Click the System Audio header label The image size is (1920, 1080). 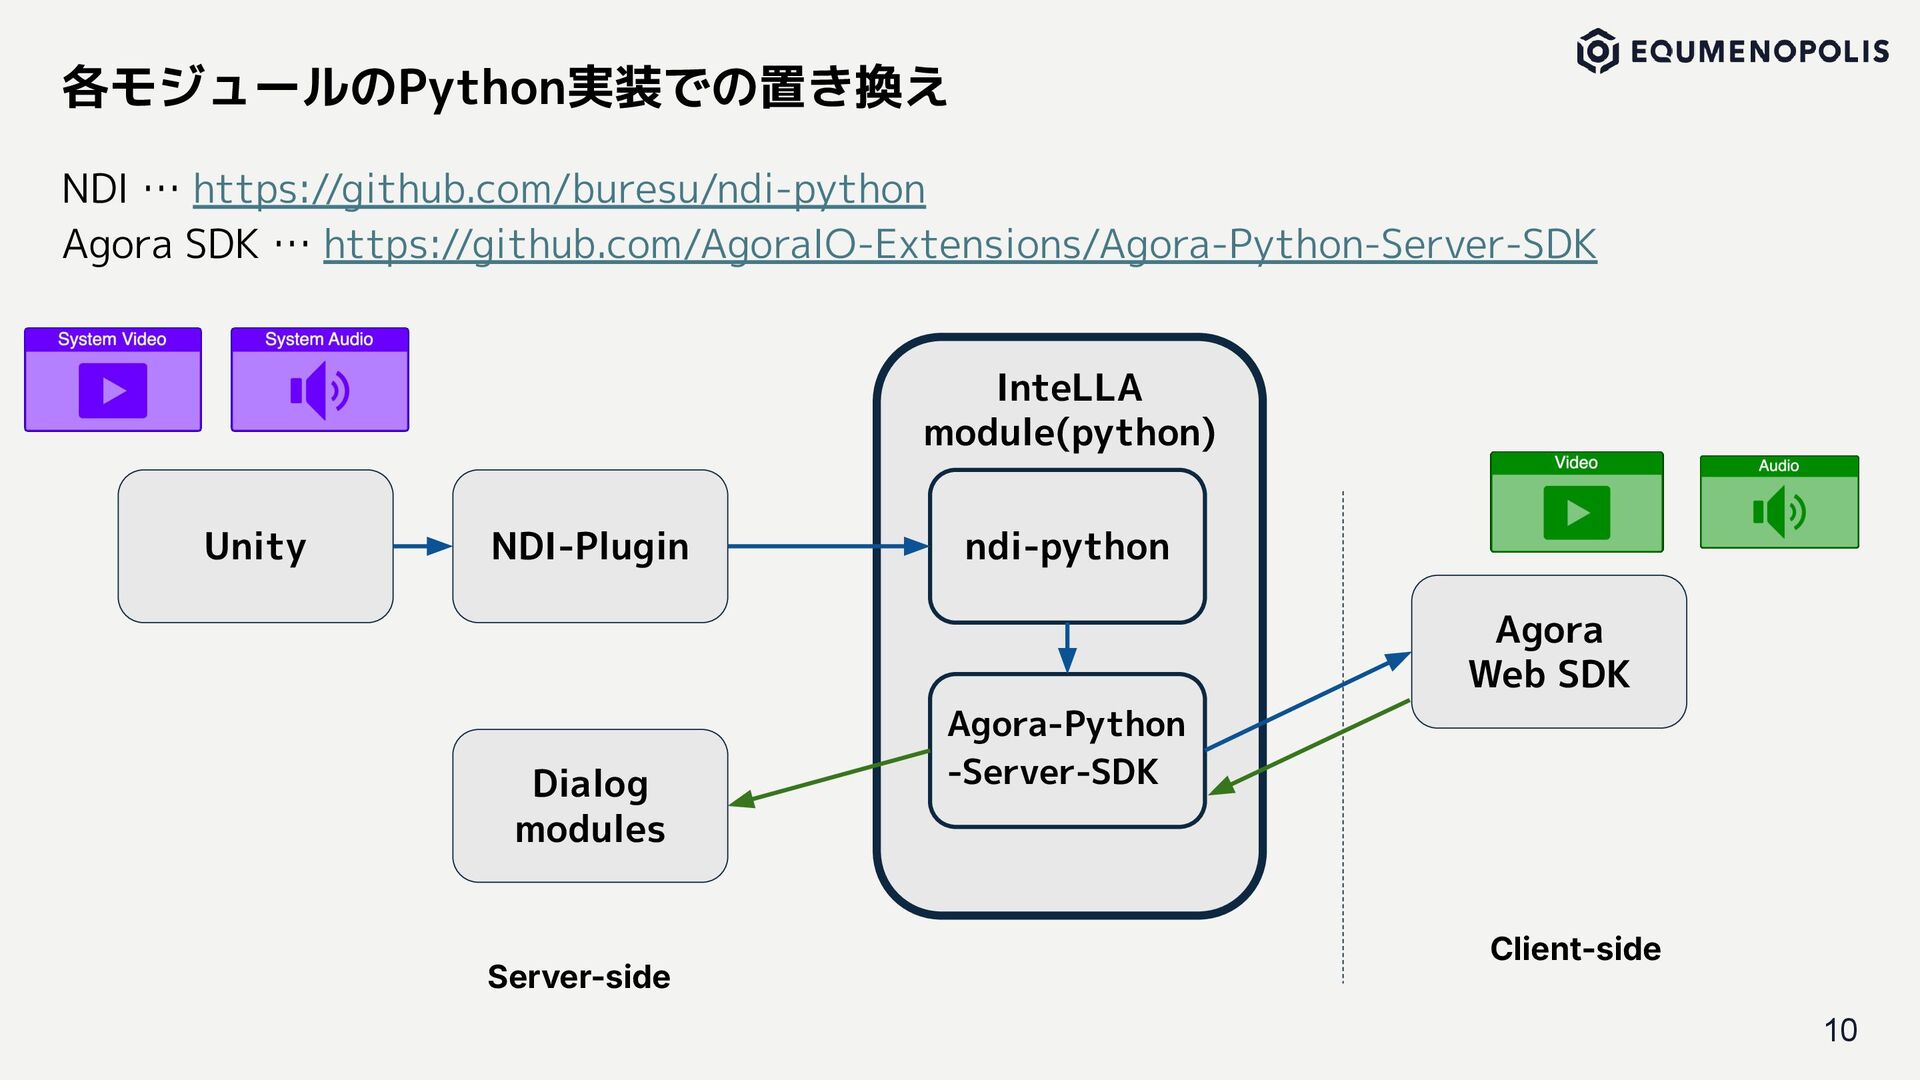pyautogui.click(x=319, y=339)
